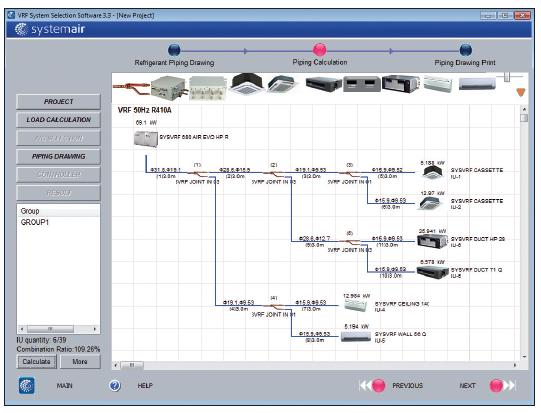
Task: Click the Calculate button
Action: (37, 362)
